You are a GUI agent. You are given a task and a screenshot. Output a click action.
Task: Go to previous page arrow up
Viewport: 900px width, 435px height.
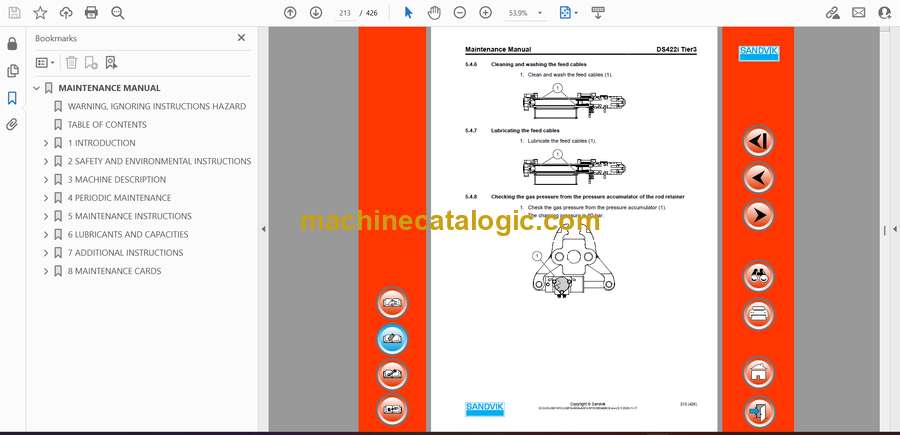tap(290, 13)
